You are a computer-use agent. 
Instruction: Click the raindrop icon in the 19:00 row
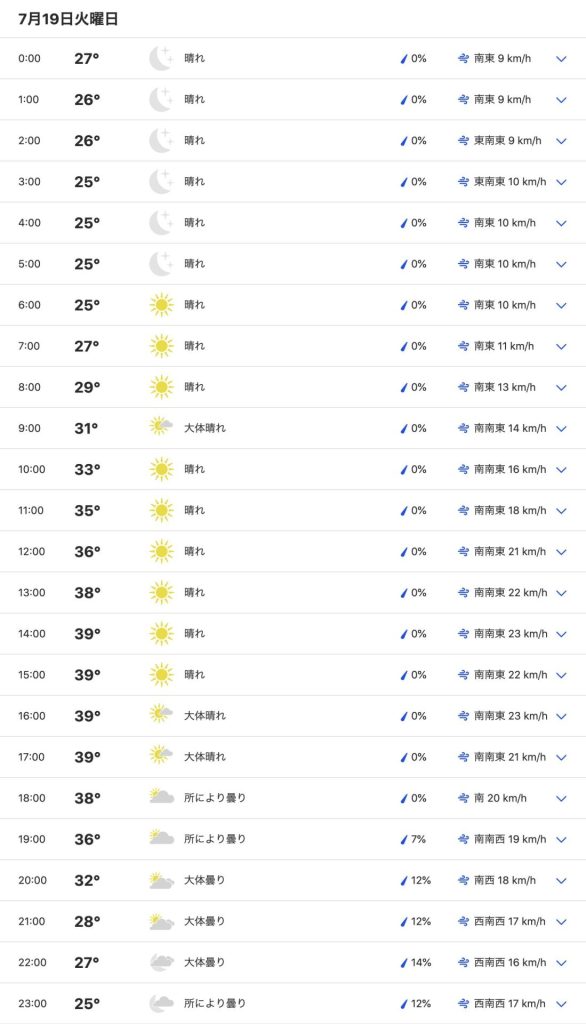pos(404,839)
